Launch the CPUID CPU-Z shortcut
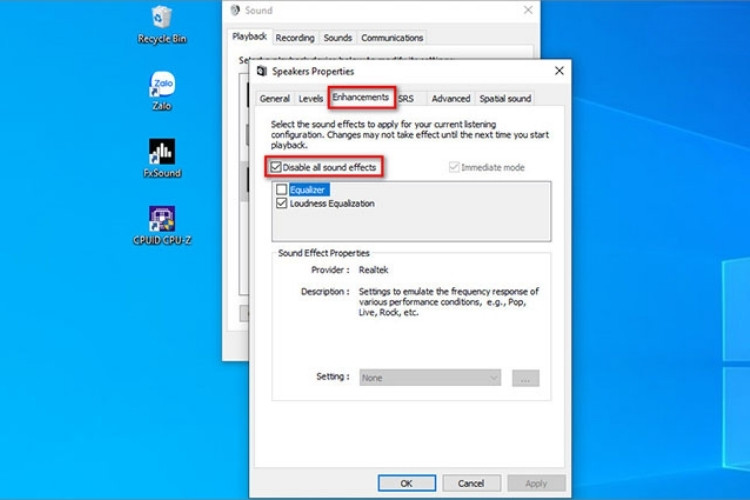This screenshot has height=500, width=750. point(161,219)
